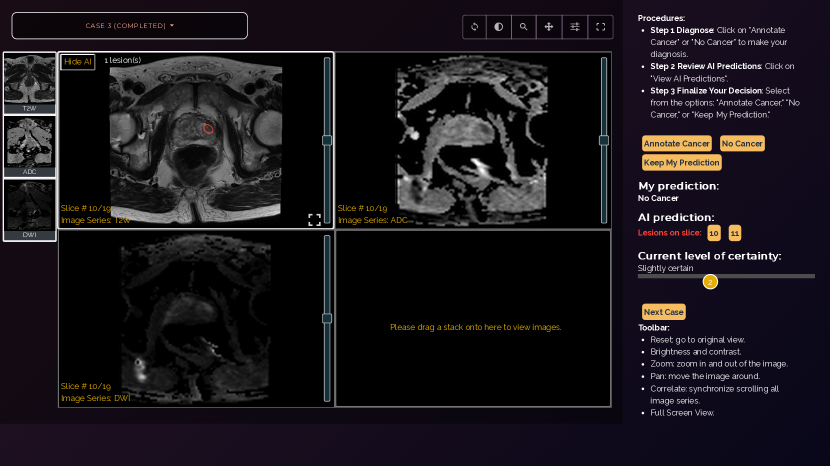
Task: Click the Reset view icon in toolbar
Action: (x=474, y=27)
